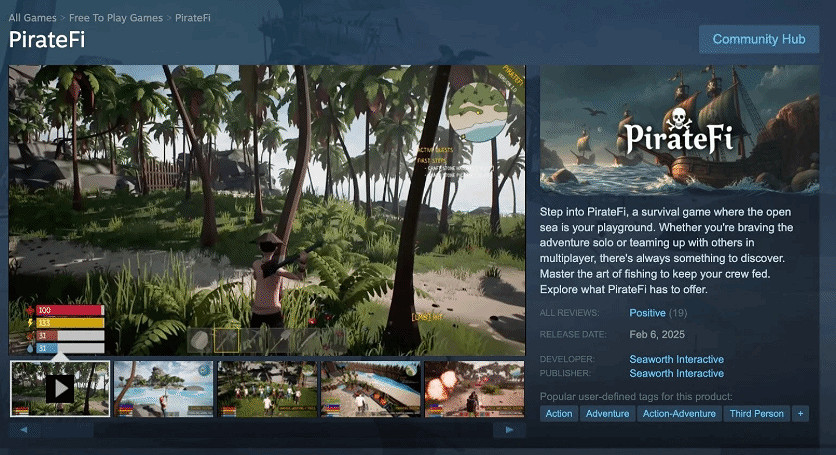Screen dimensions: 836x455
Task: Open Free To Play Games breadcrumb
Action: point(117,18)
